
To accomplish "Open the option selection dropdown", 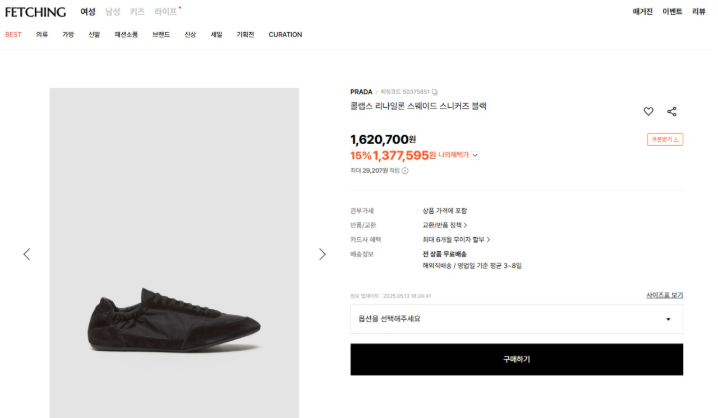I will [517, 319].
